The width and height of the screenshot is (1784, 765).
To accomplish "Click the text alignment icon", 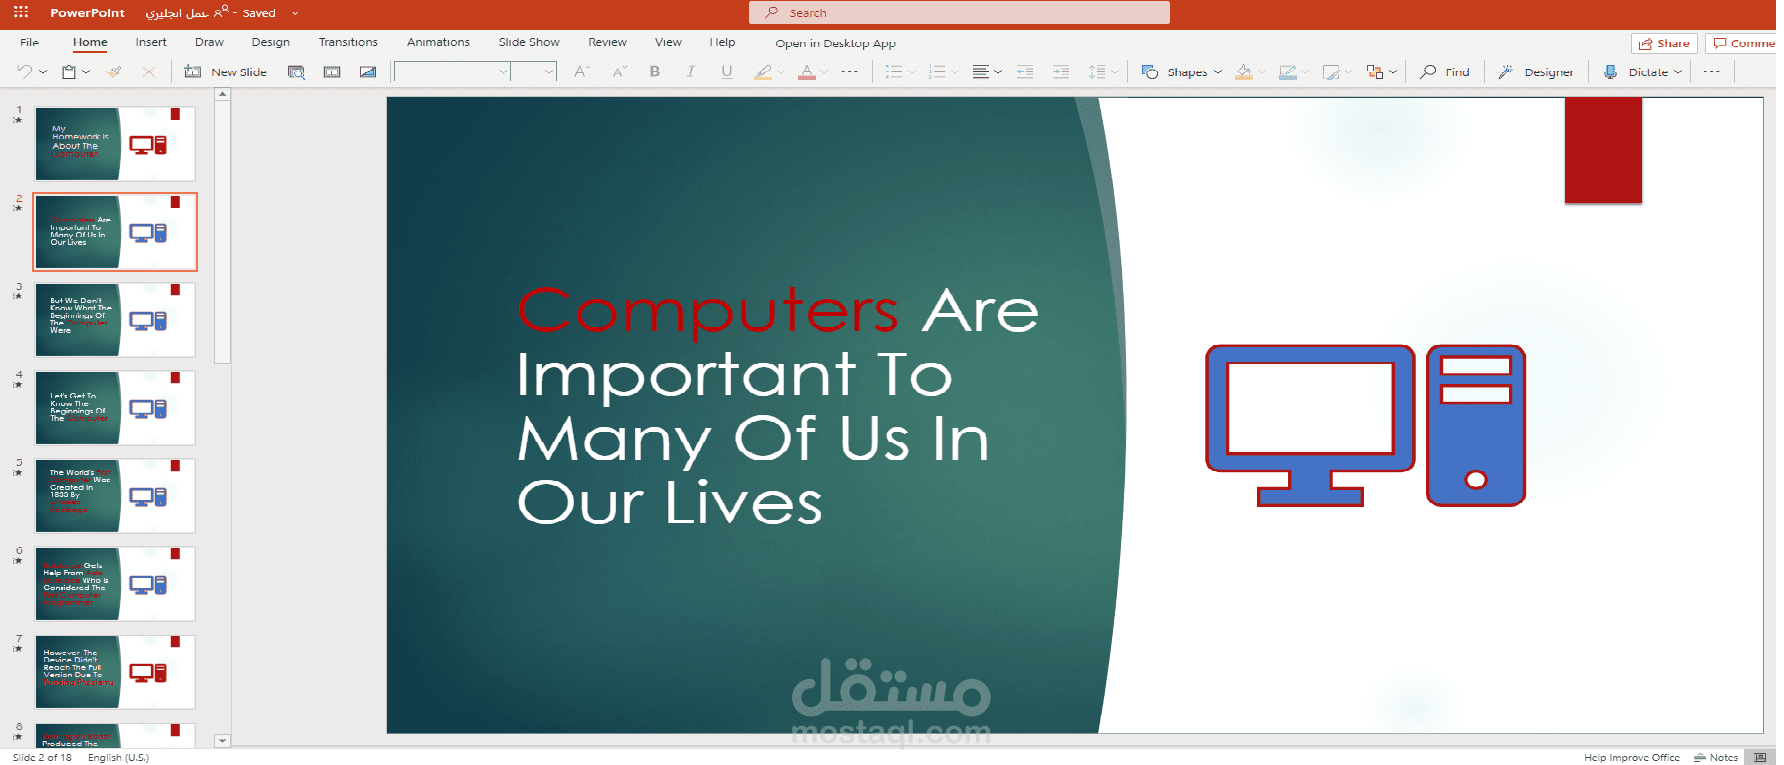I will (x=981, y=72).
